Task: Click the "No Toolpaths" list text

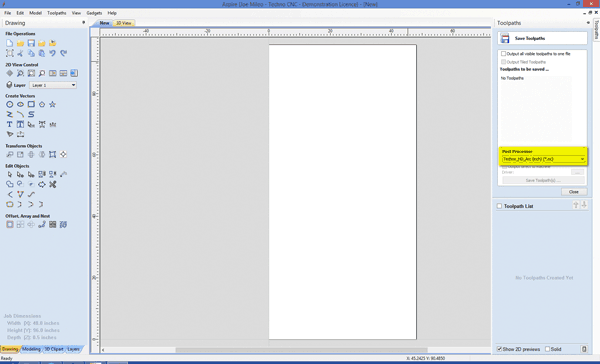Action: point(512,78)
